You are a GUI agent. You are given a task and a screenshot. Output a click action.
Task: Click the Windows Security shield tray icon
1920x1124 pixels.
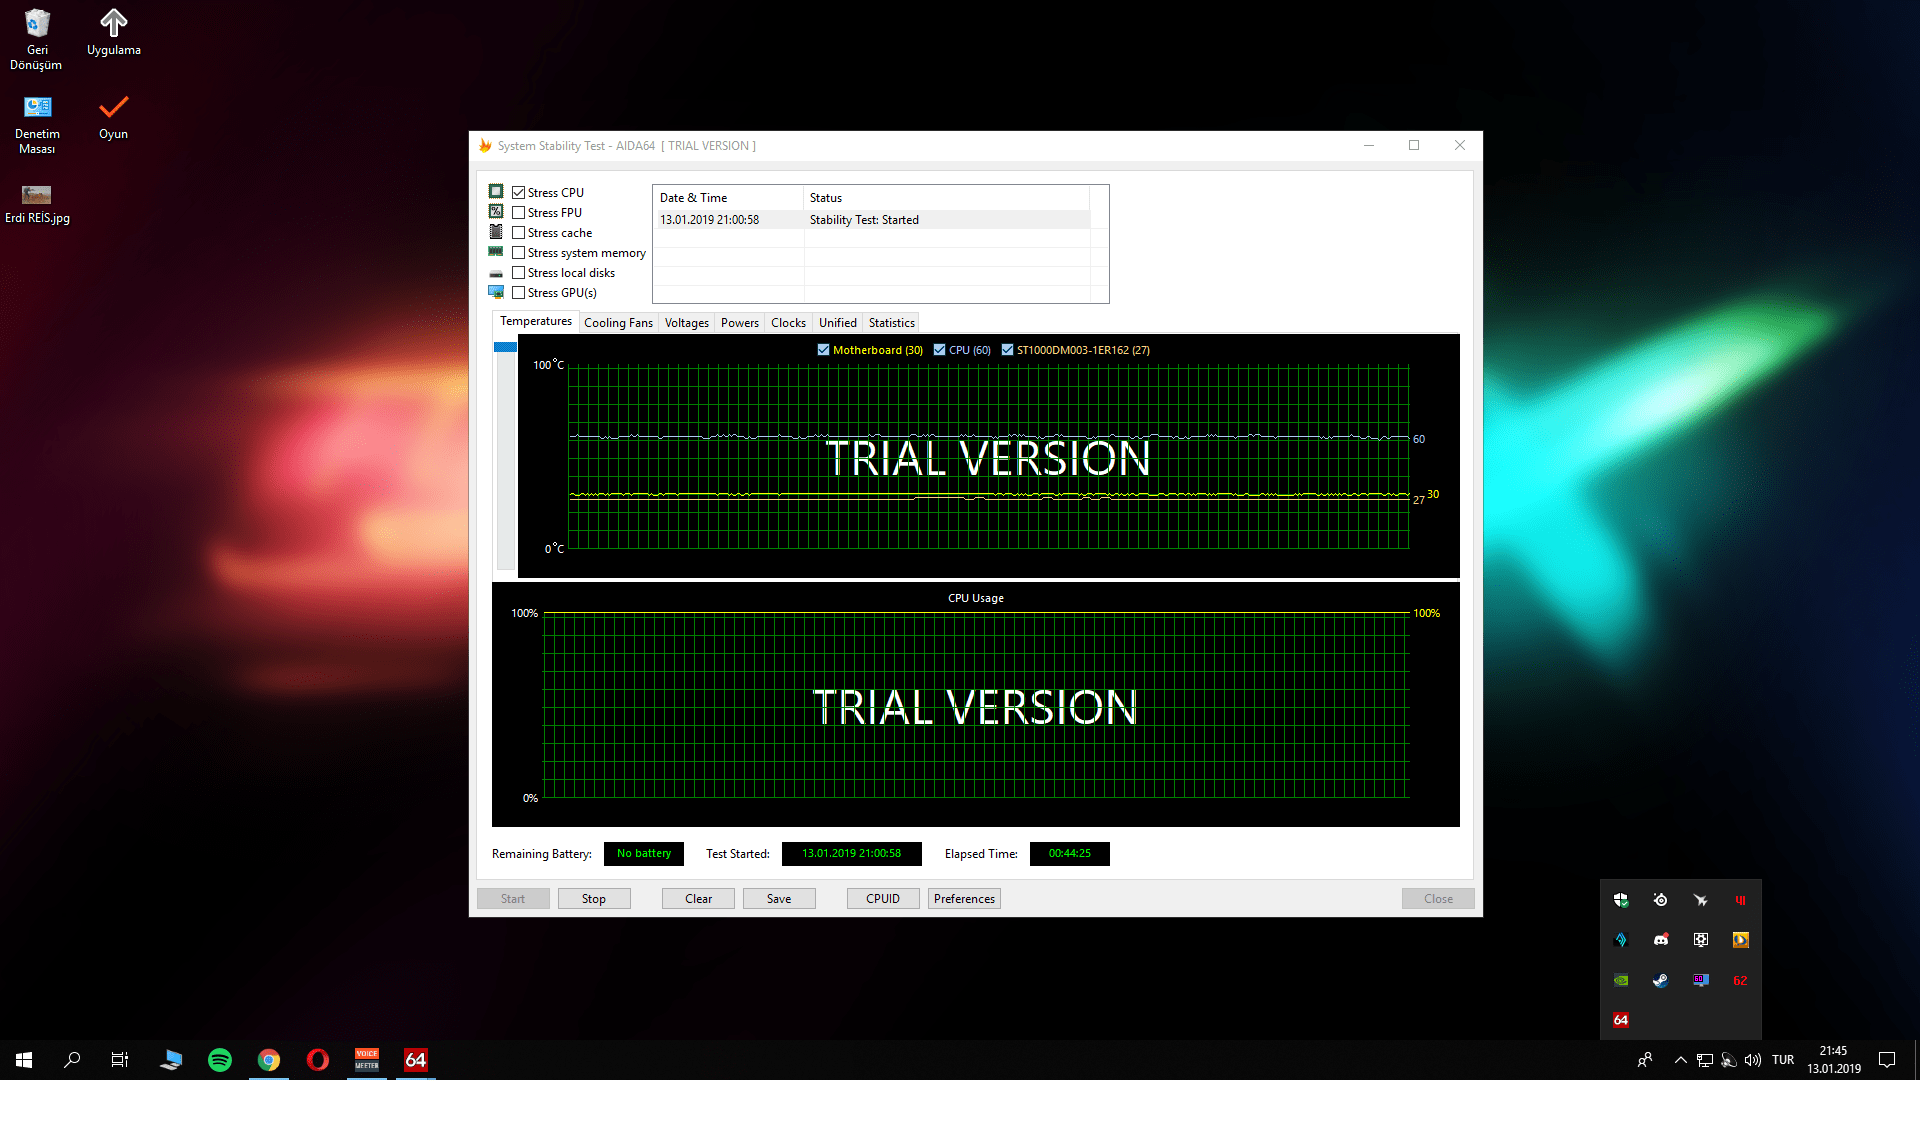(1621, 900)
